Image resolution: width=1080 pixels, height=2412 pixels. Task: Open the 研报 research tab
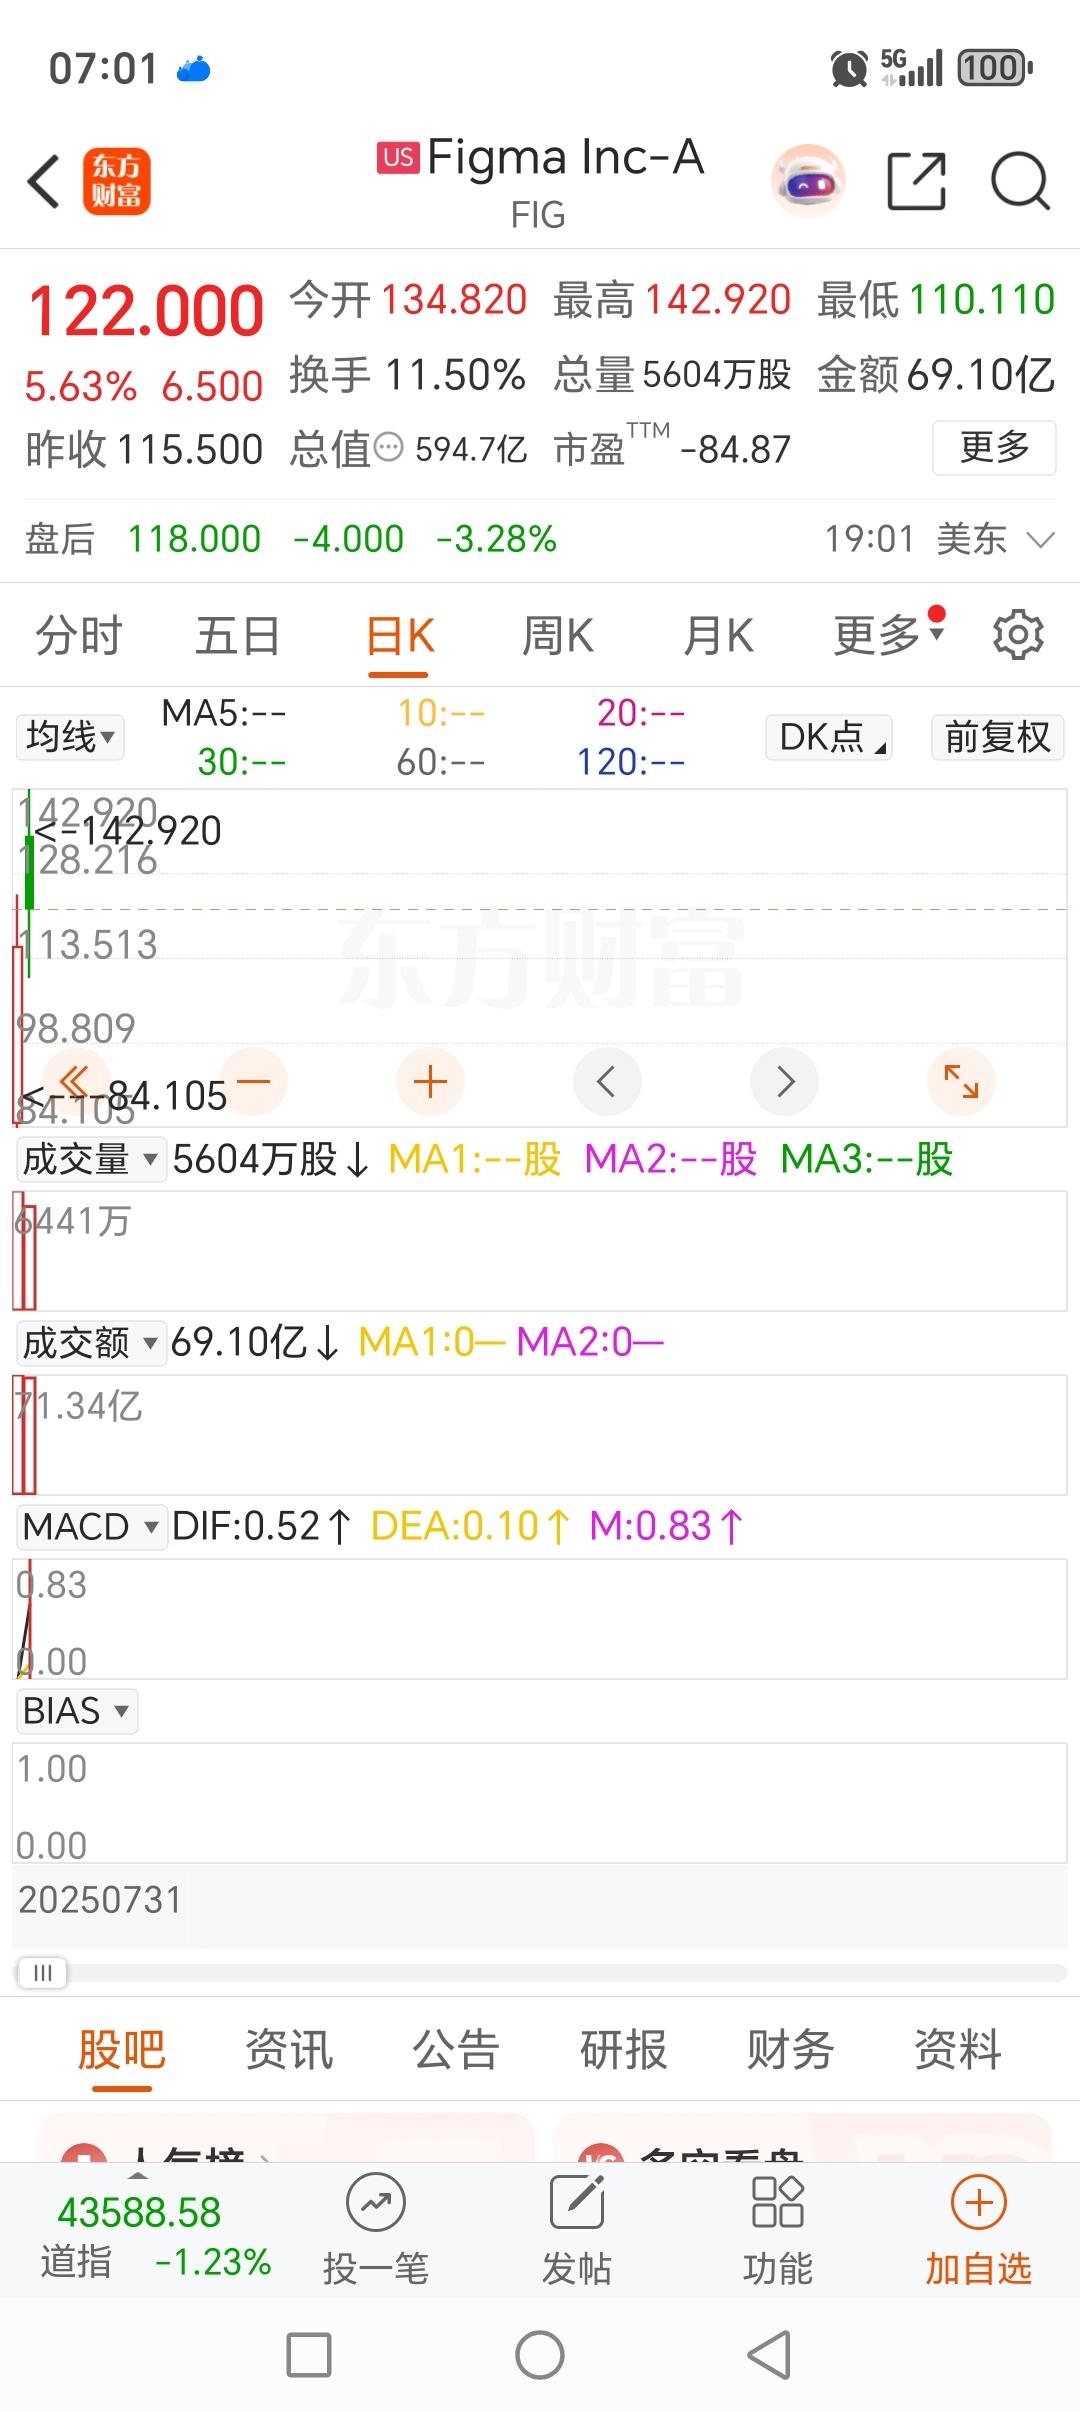pos(624,2049)
